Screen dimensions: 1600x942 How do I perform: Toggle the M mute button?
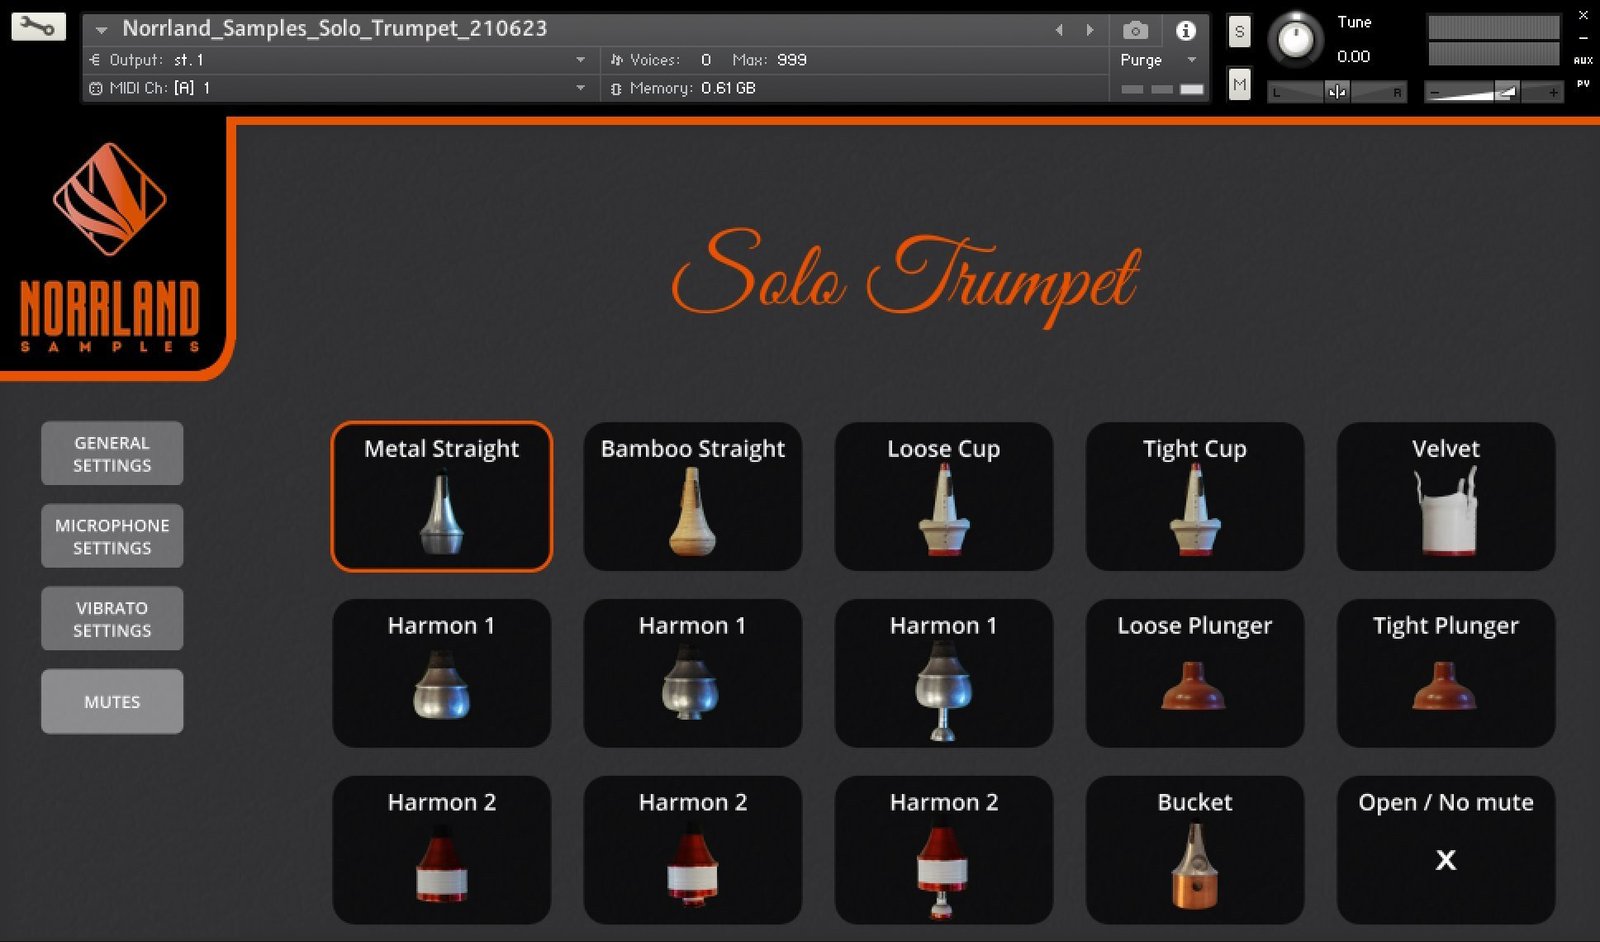(x=1239, y=85)
